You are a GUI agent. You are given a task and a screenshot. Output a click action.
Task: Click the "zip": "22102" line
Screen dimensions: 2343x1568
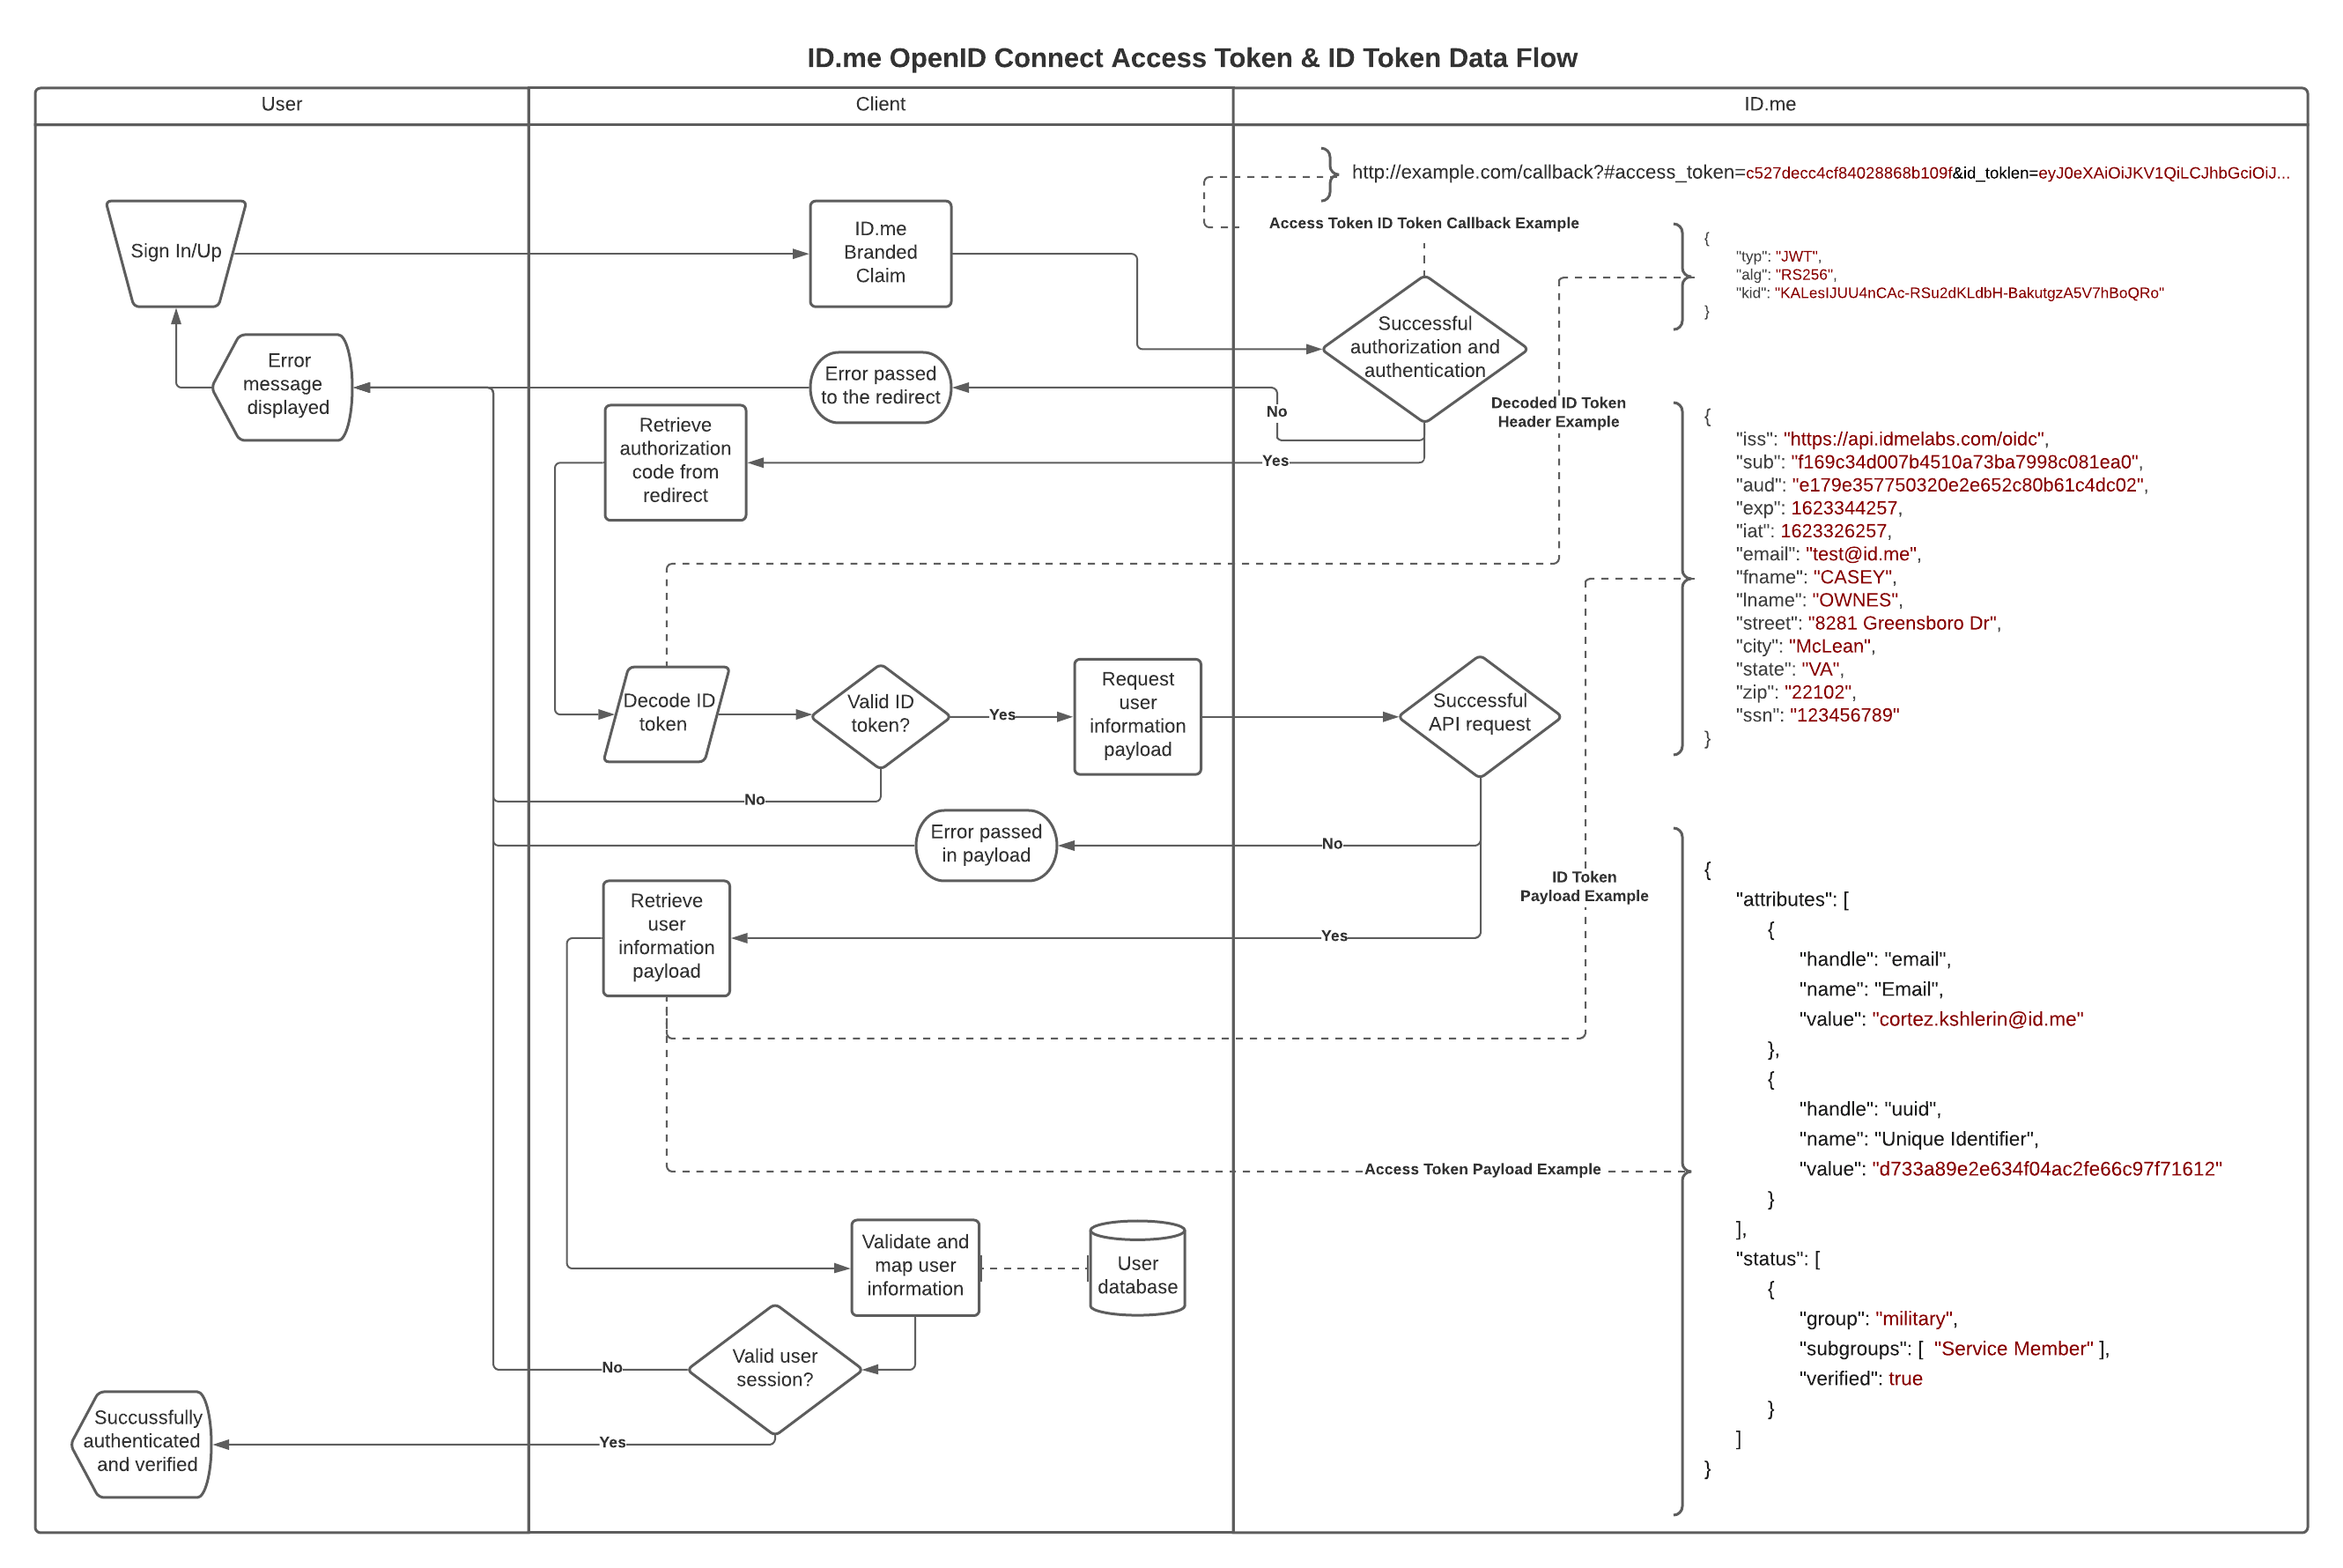pyautogui.click(x=1795, y=692)
